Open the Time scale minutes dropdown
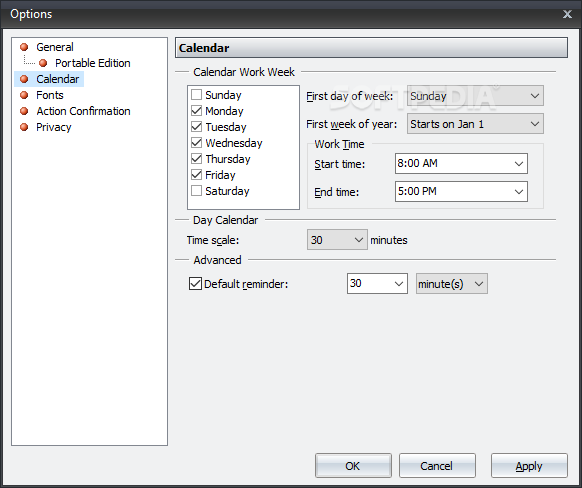Screen dimensions: 582x488 [337, 240]
